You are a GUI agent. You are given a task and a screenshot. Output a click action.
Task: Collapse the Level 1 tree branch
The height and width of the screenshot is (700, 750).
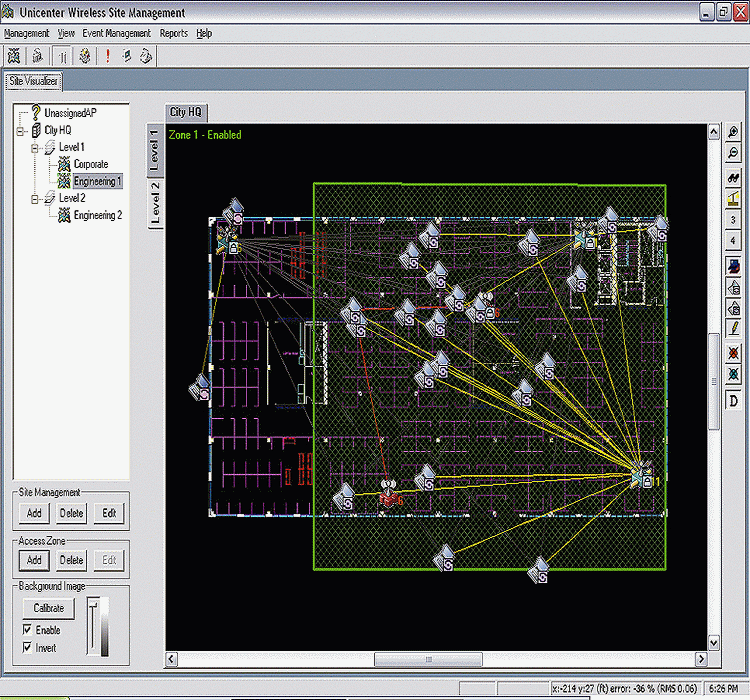(x=34, y=148)
